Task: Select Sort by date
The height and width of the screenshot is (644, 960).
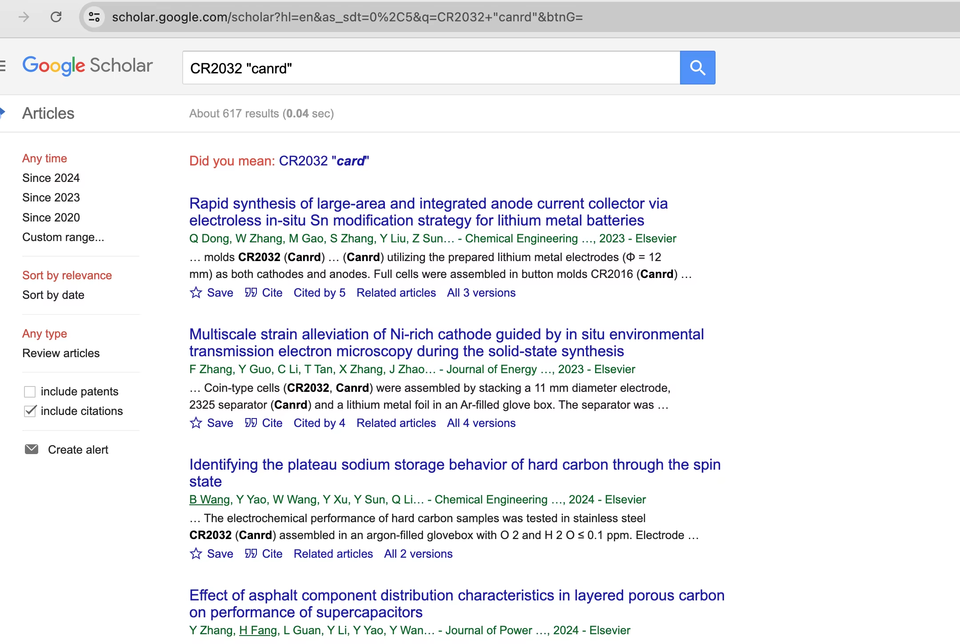Action: click(53, 295)
